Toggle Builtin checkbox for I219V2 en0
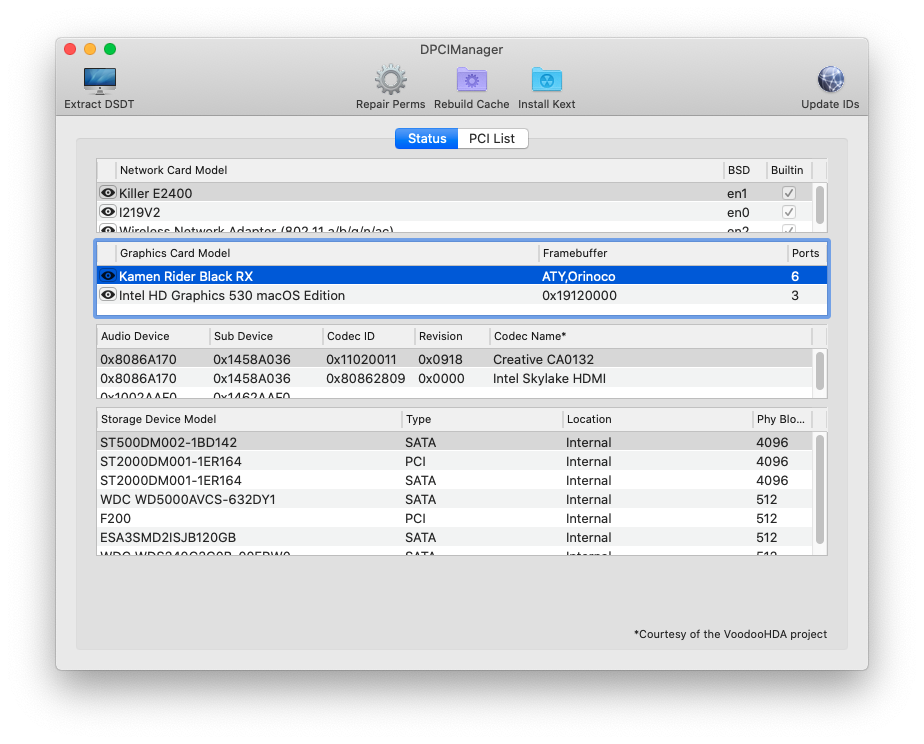This screenshot has width=924, height=744. 788,212
